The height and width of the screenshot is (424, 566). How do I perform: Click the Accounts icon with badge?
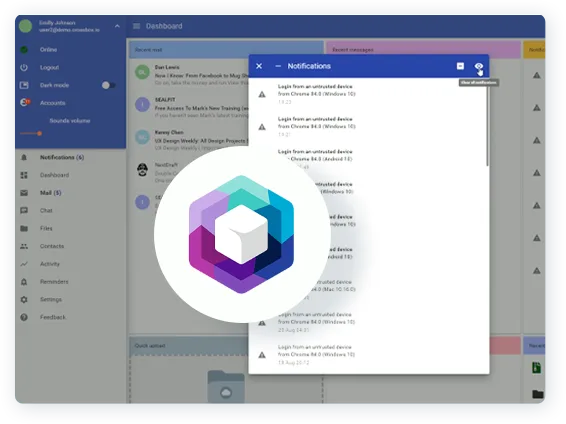tap(25, 102)
